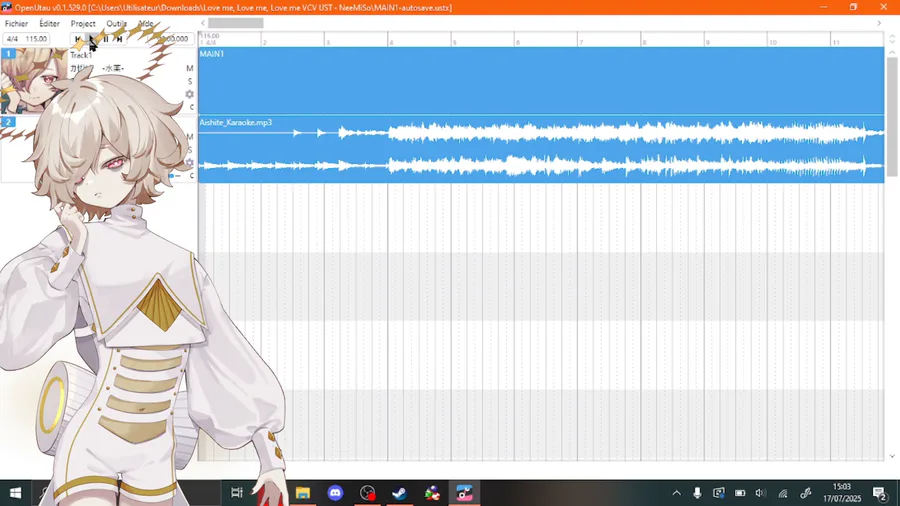The width and height of the screenshot is (900, 506).
Task: Open the Éditer menu
Action: (x=49, y=24)
